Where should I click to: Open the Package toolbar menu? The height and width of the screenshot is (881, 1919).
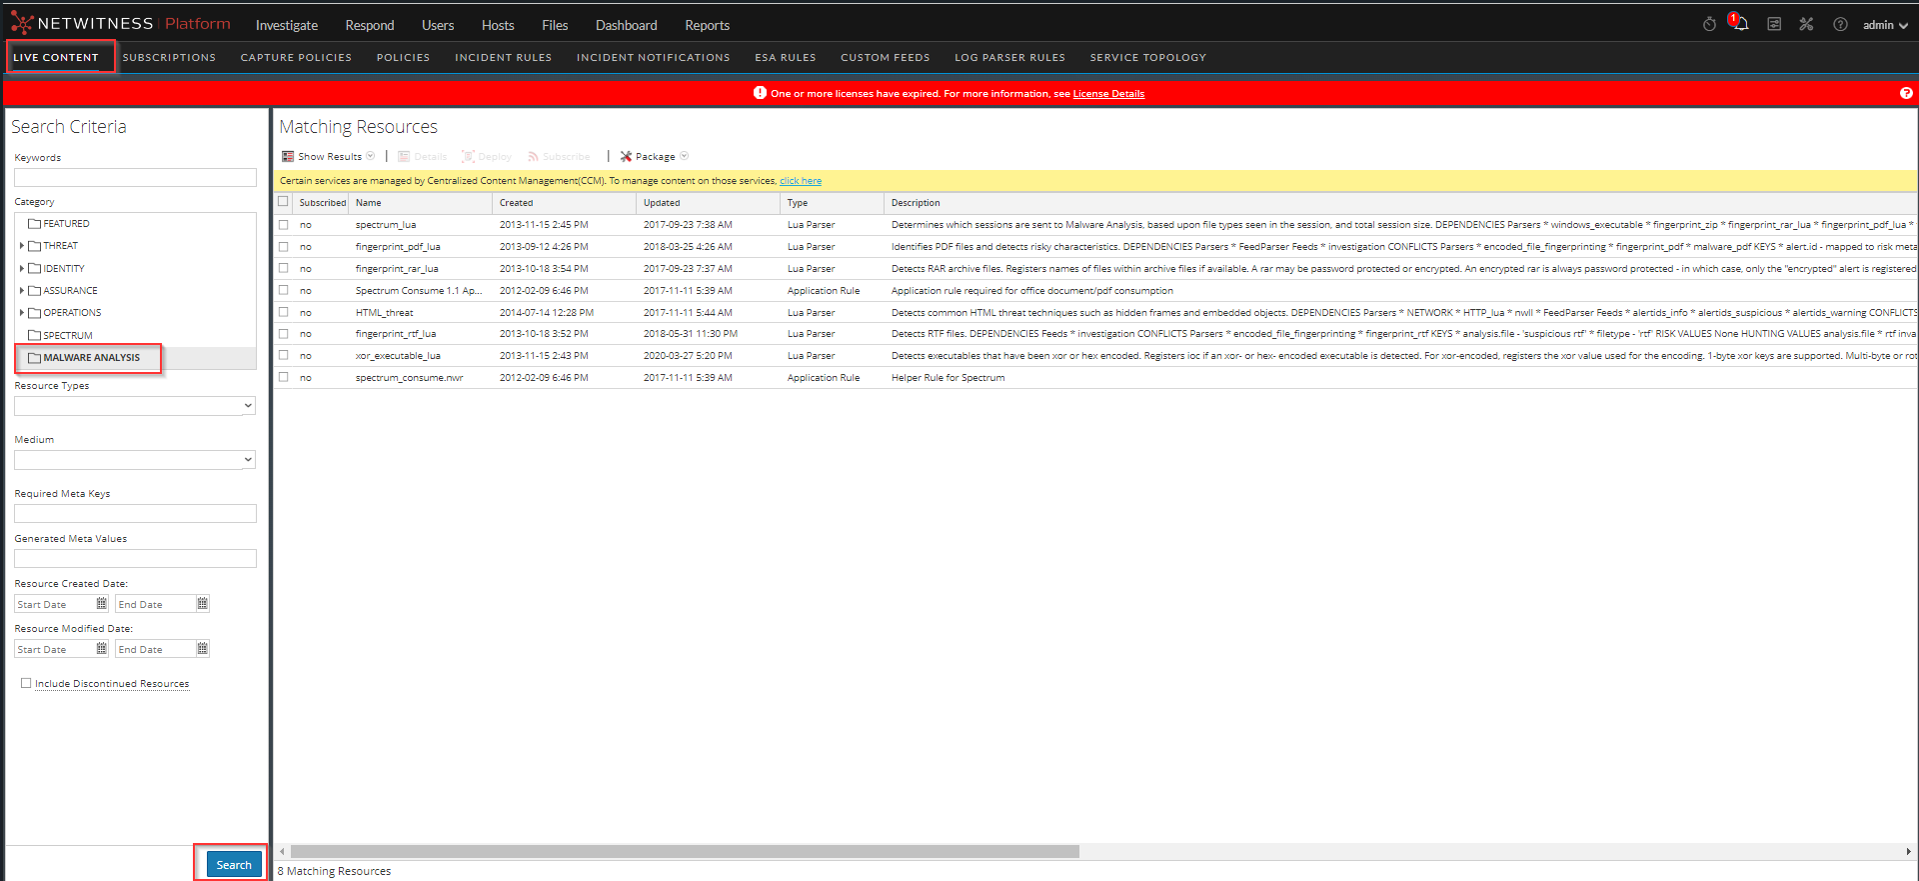pos(654,156)
